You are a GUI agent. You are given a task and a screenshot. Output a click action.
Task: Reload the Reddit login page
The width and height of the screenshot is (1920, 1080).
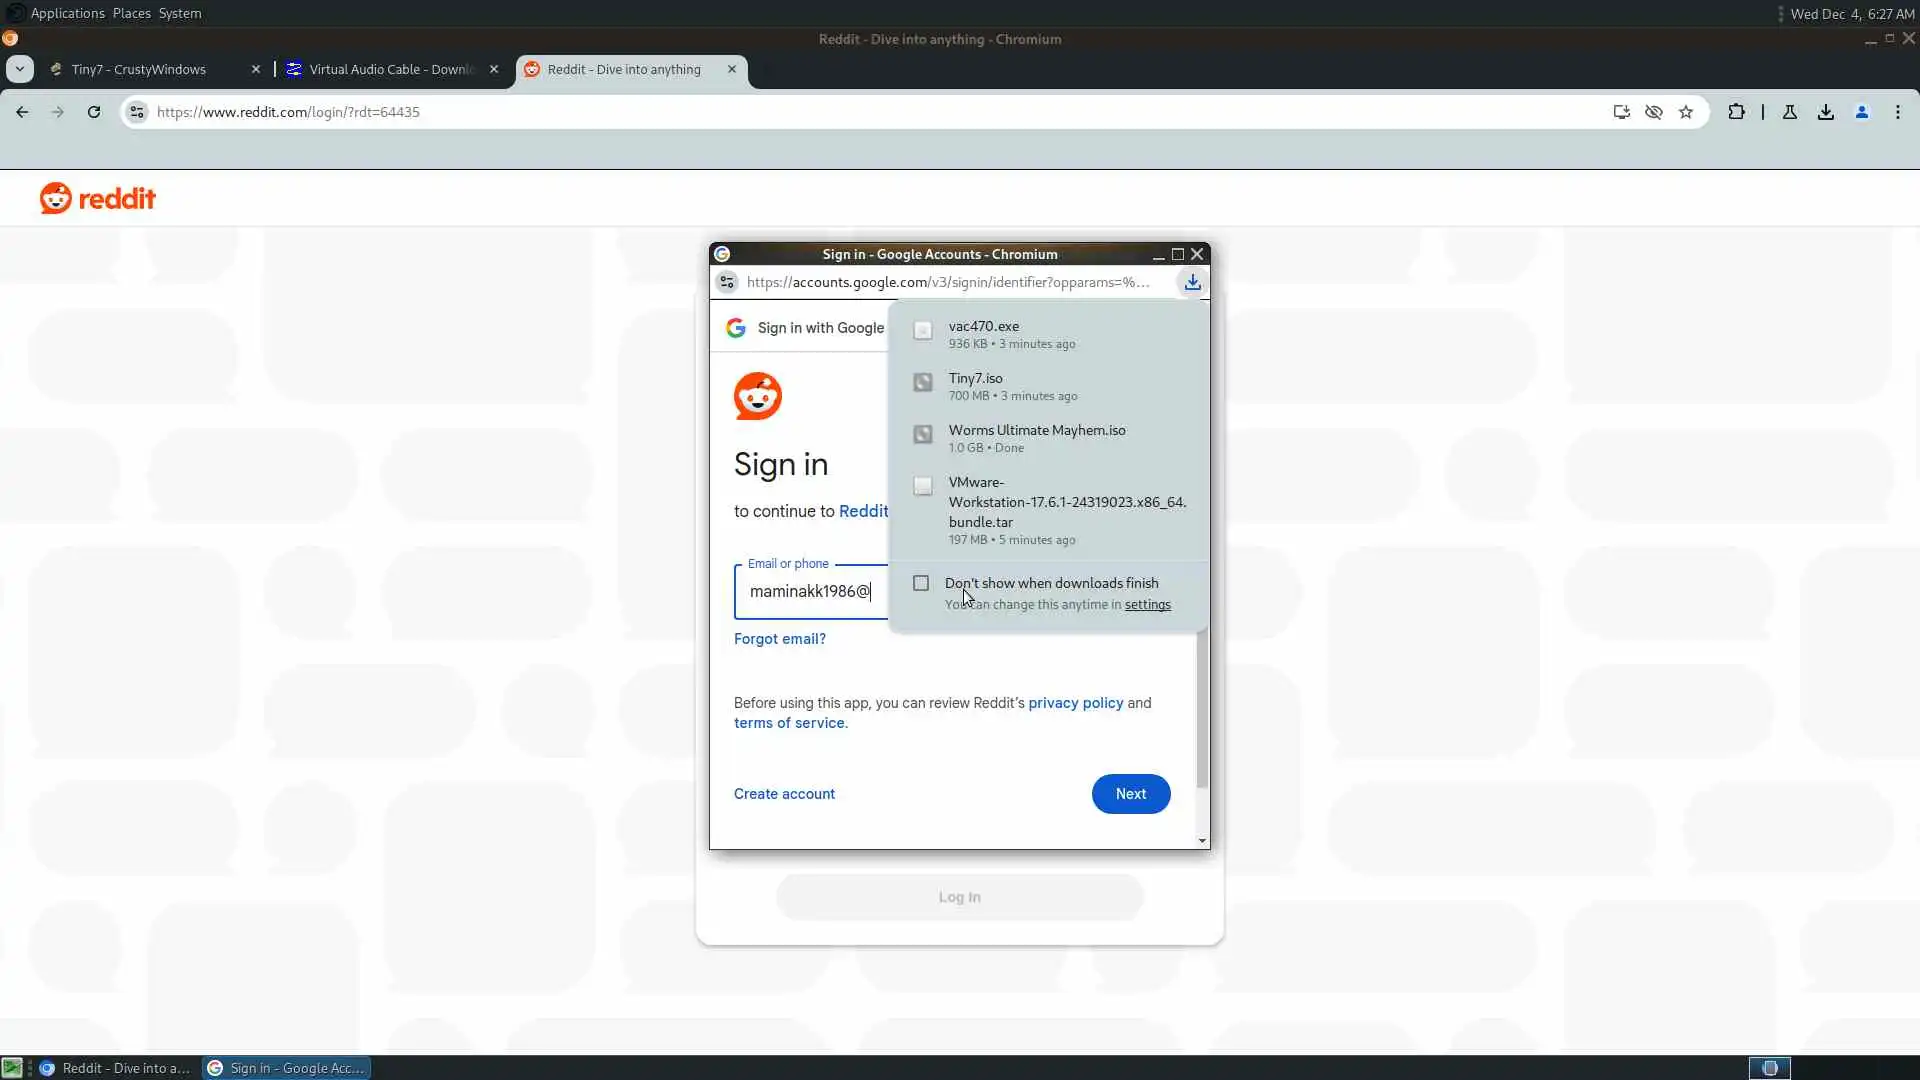[x=94, y=112]
